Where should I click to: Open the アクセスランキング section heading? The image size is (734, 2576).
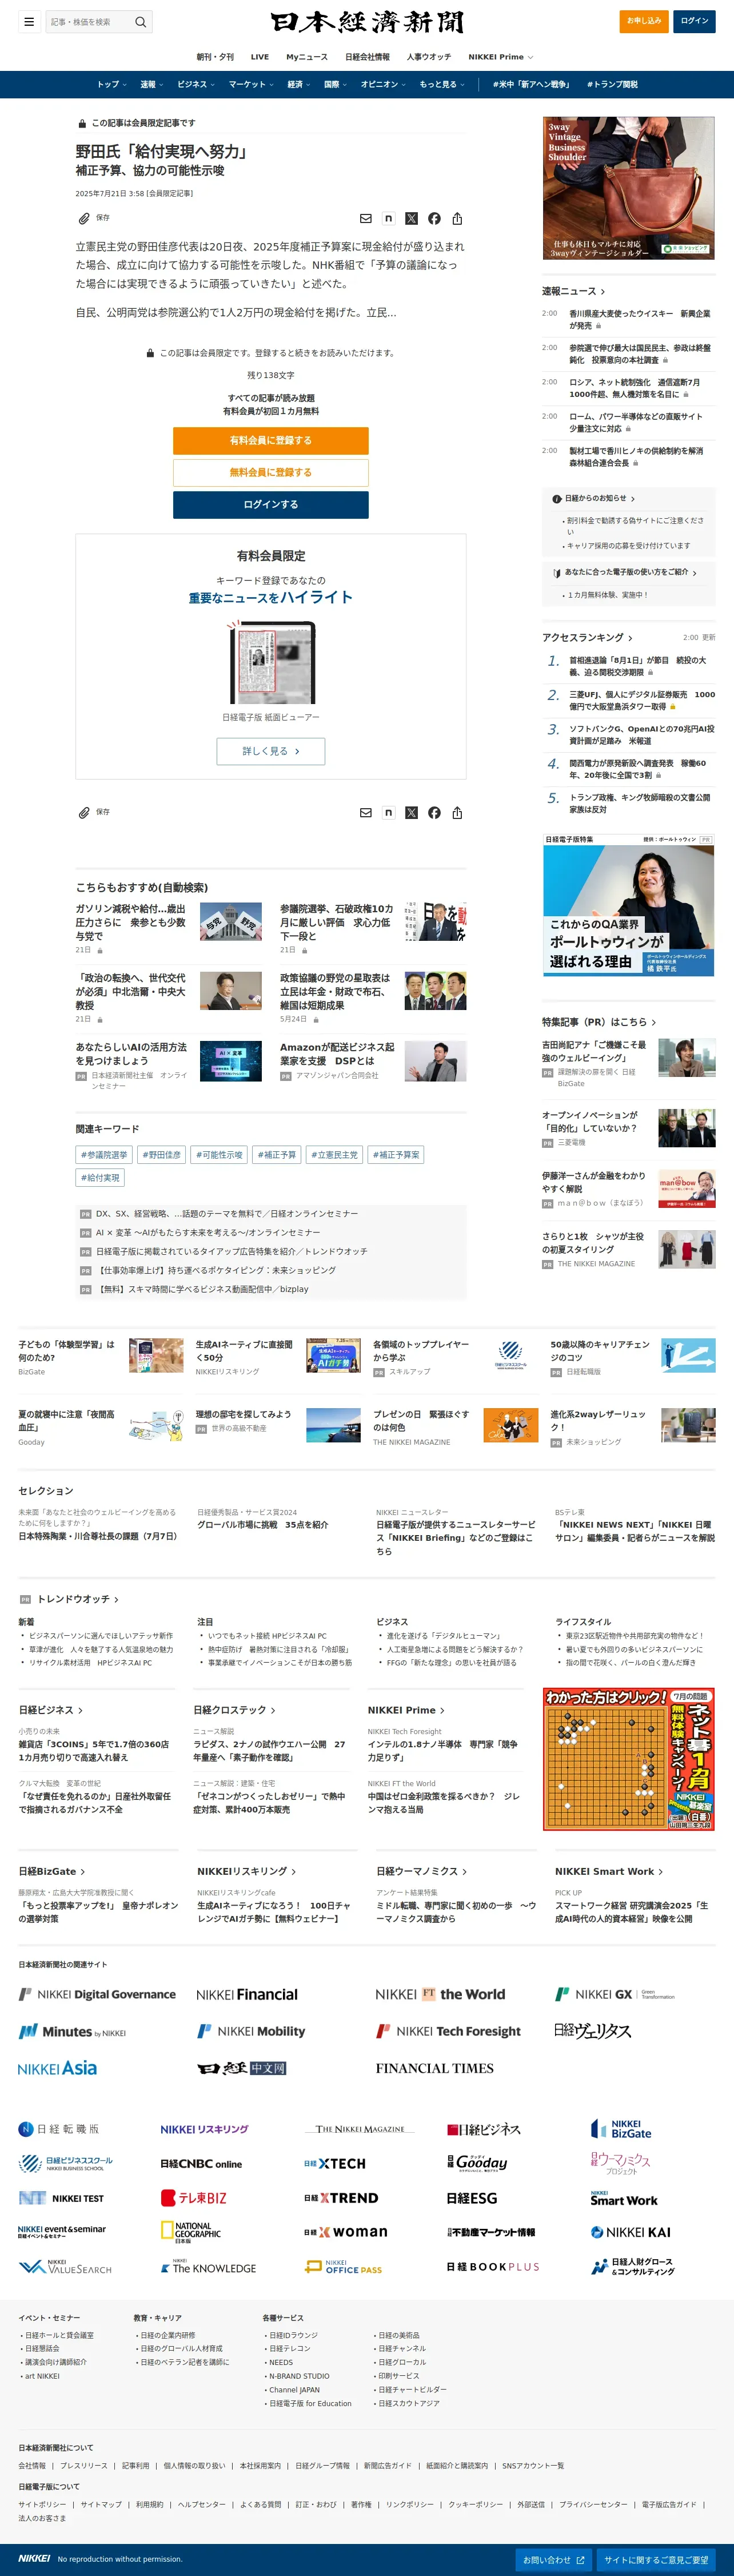point(587,637)
